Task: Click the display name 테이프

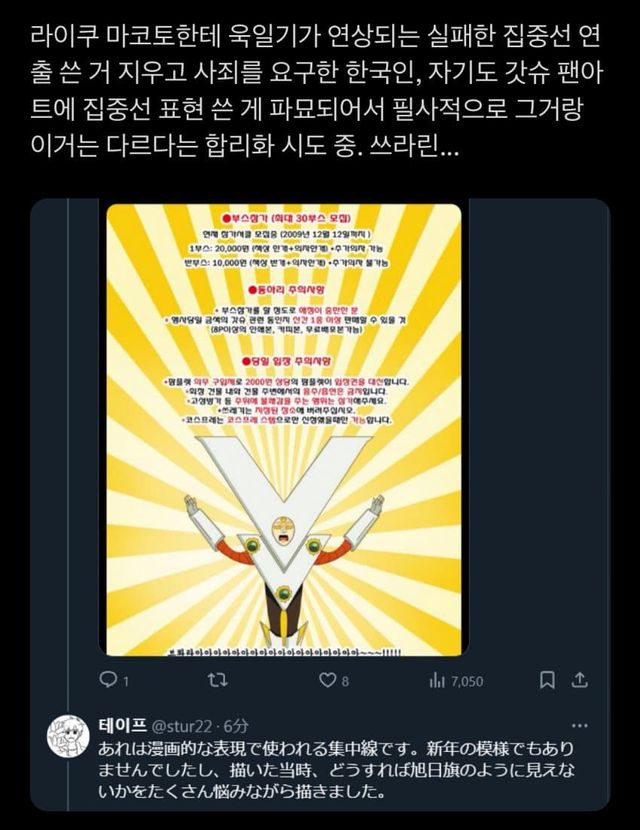Action: pos(122,726)
